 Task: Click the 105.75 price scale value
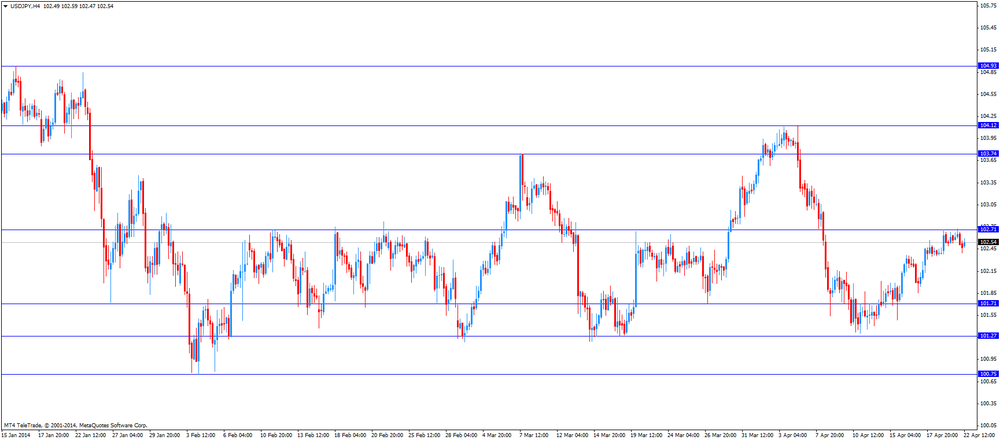[988, 5]
